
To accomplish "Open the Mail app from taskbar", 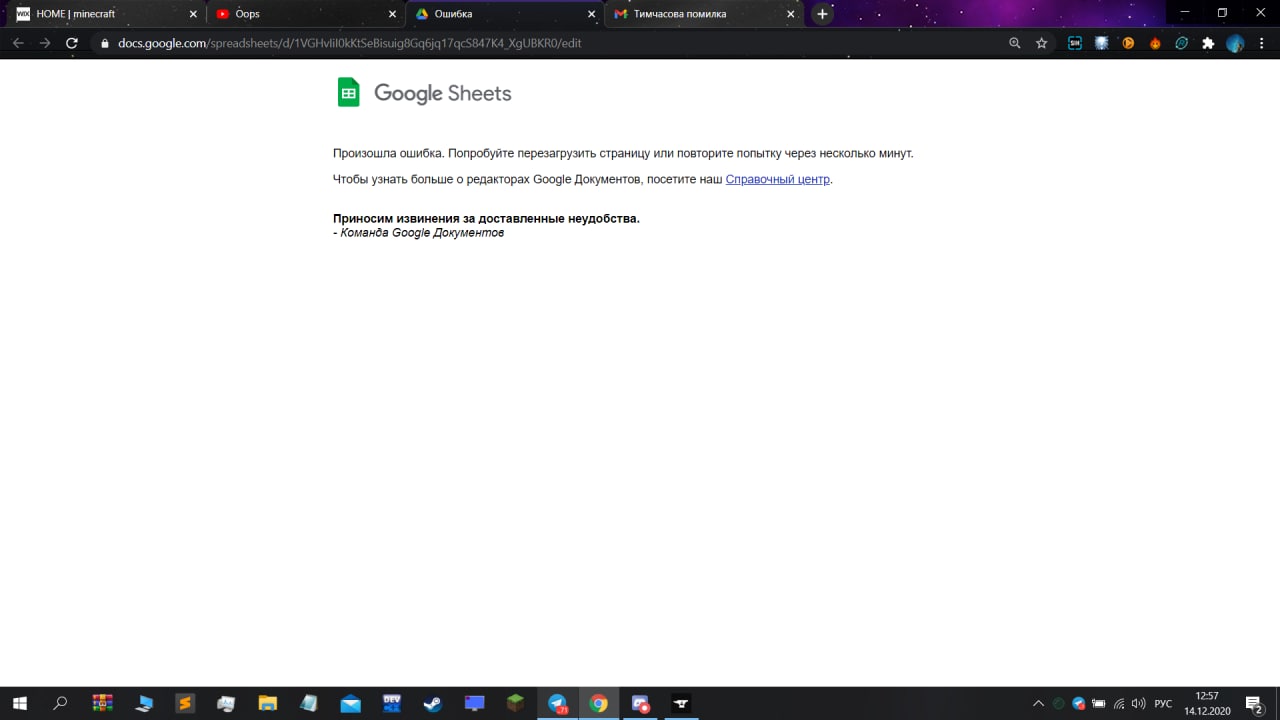I will (x=350, y=703).
